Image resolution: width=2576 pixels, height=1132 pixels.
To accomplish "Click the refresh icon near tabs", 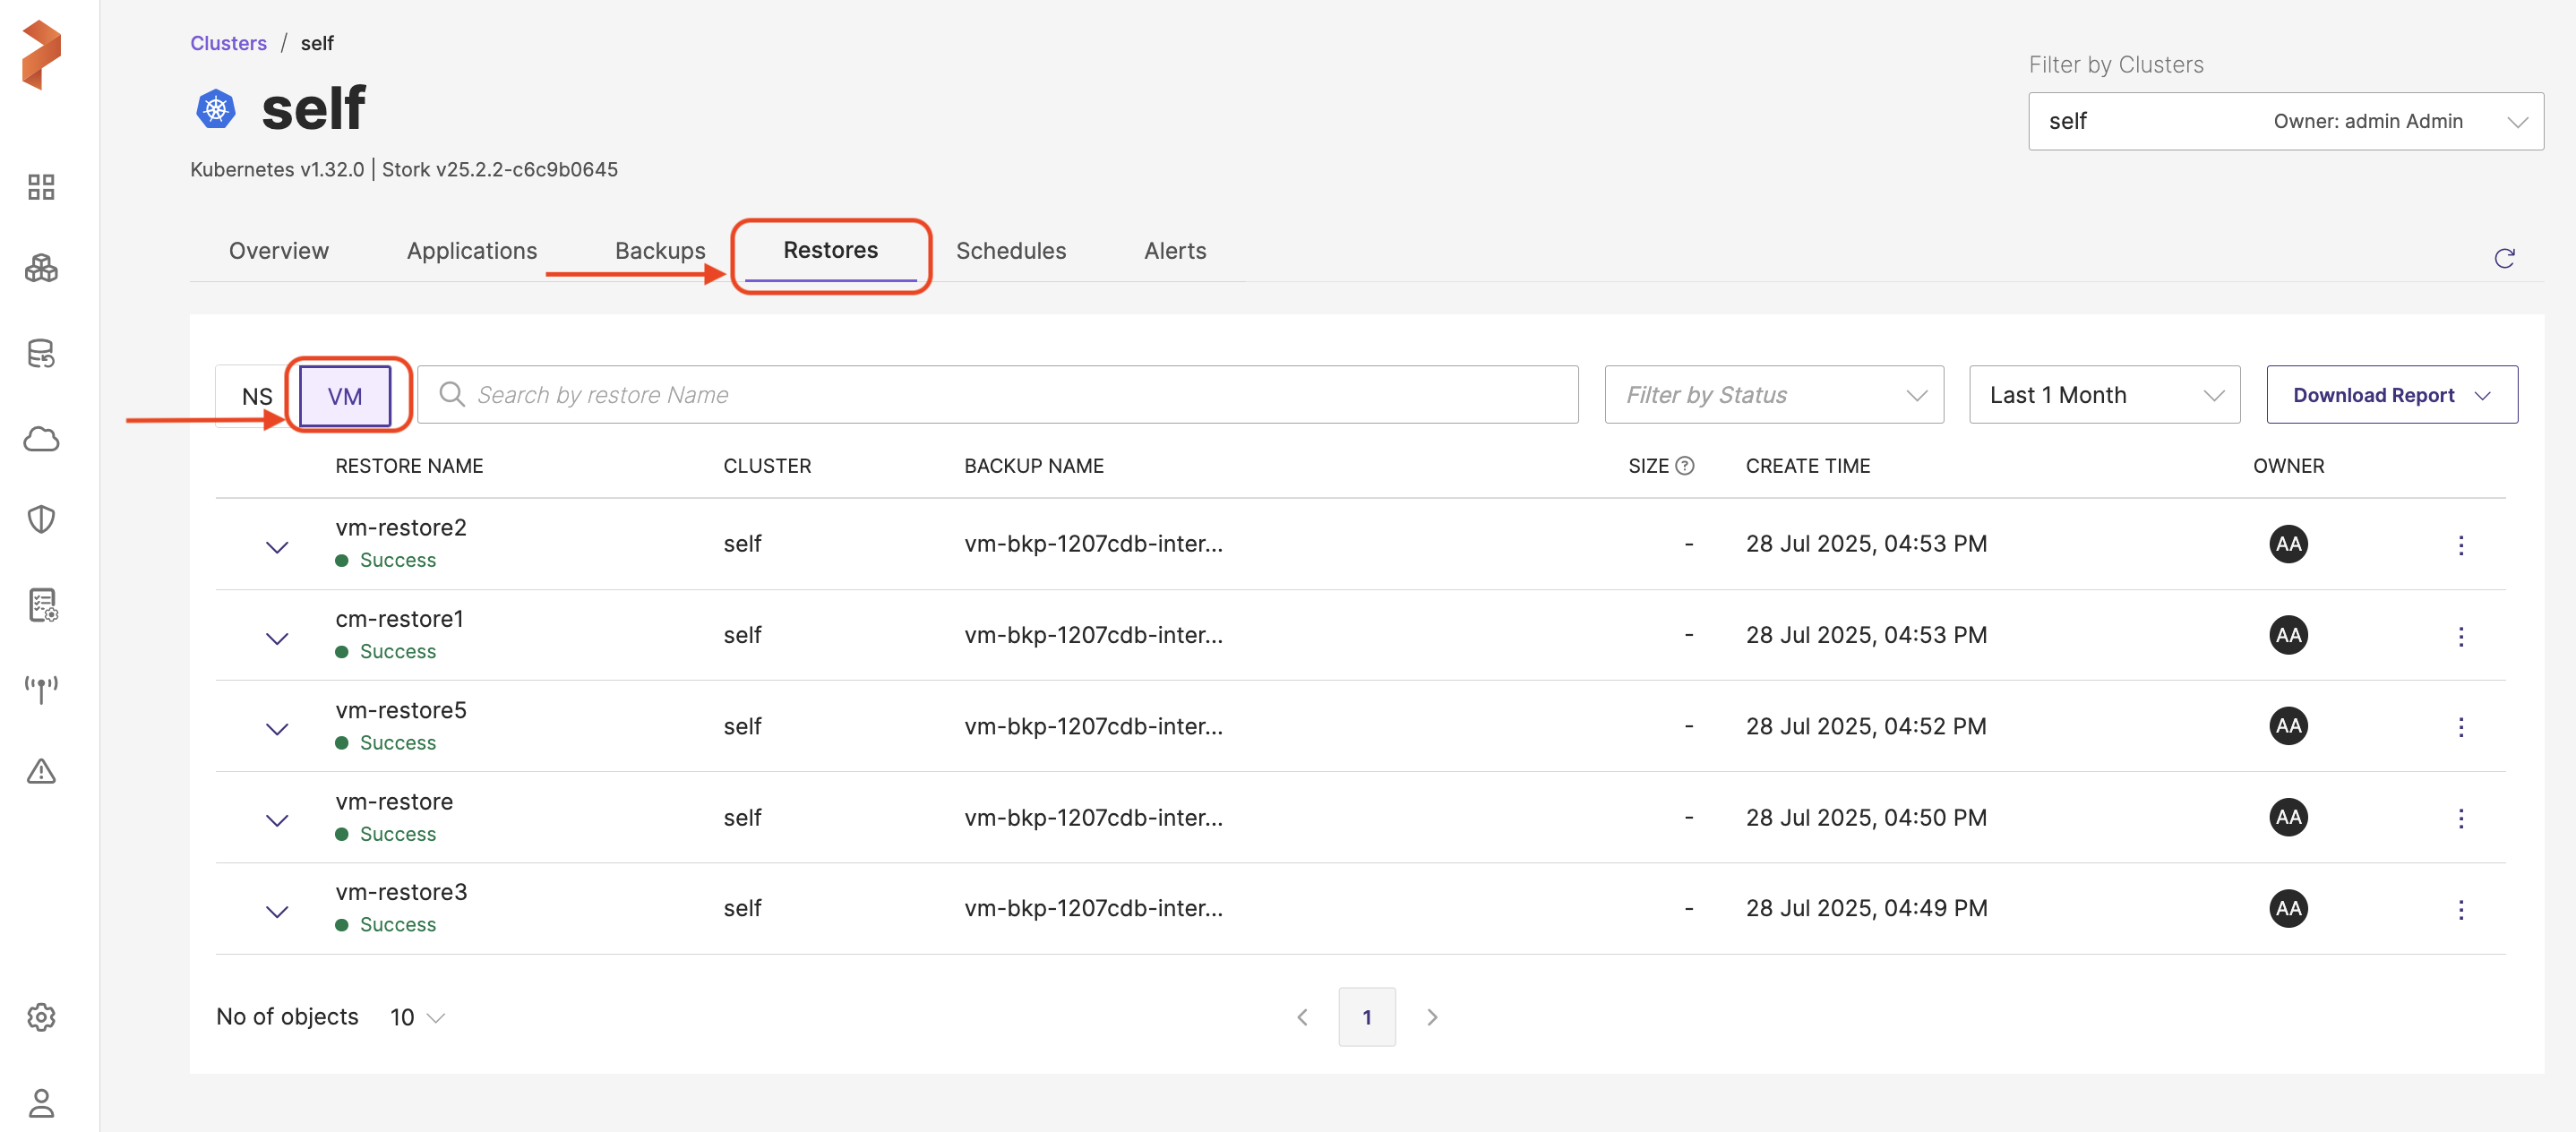I will pos(2504,259).
